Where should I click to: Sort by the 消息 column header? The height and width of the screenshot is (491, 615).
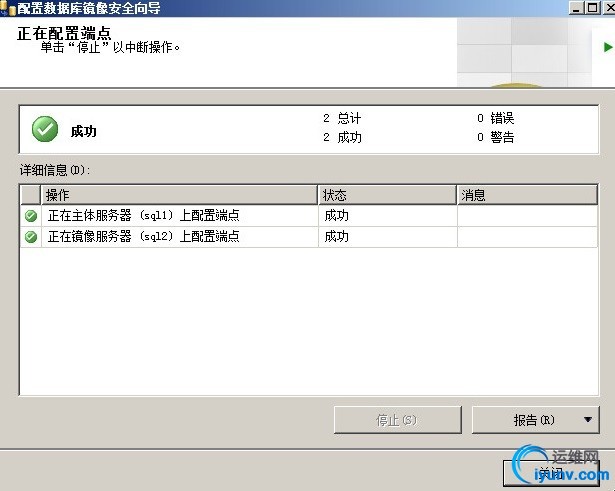(x=527, y=195)
